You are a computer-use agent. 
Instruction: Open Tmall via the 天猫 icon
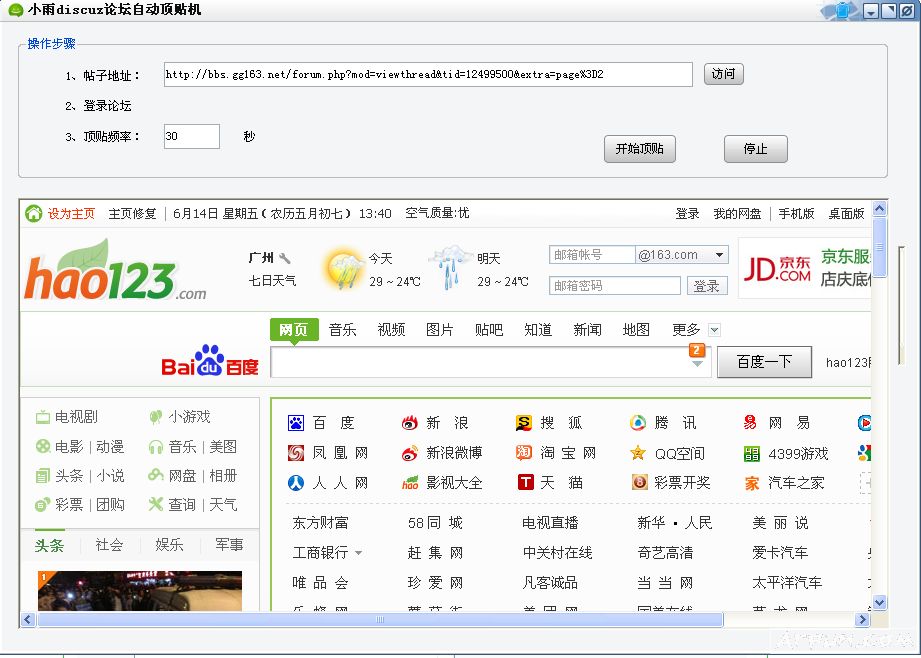click(524, 482)
